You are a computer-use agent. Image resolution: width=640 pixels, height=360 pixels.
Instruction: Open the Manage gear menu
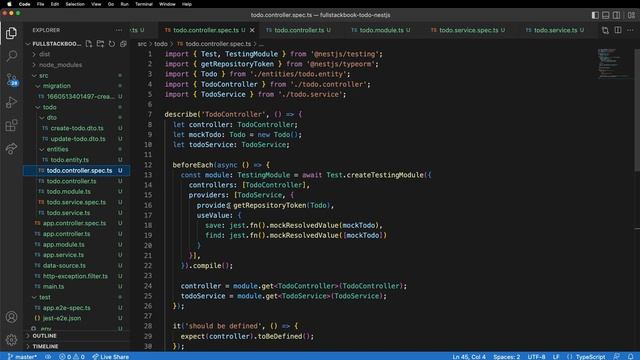11,339
